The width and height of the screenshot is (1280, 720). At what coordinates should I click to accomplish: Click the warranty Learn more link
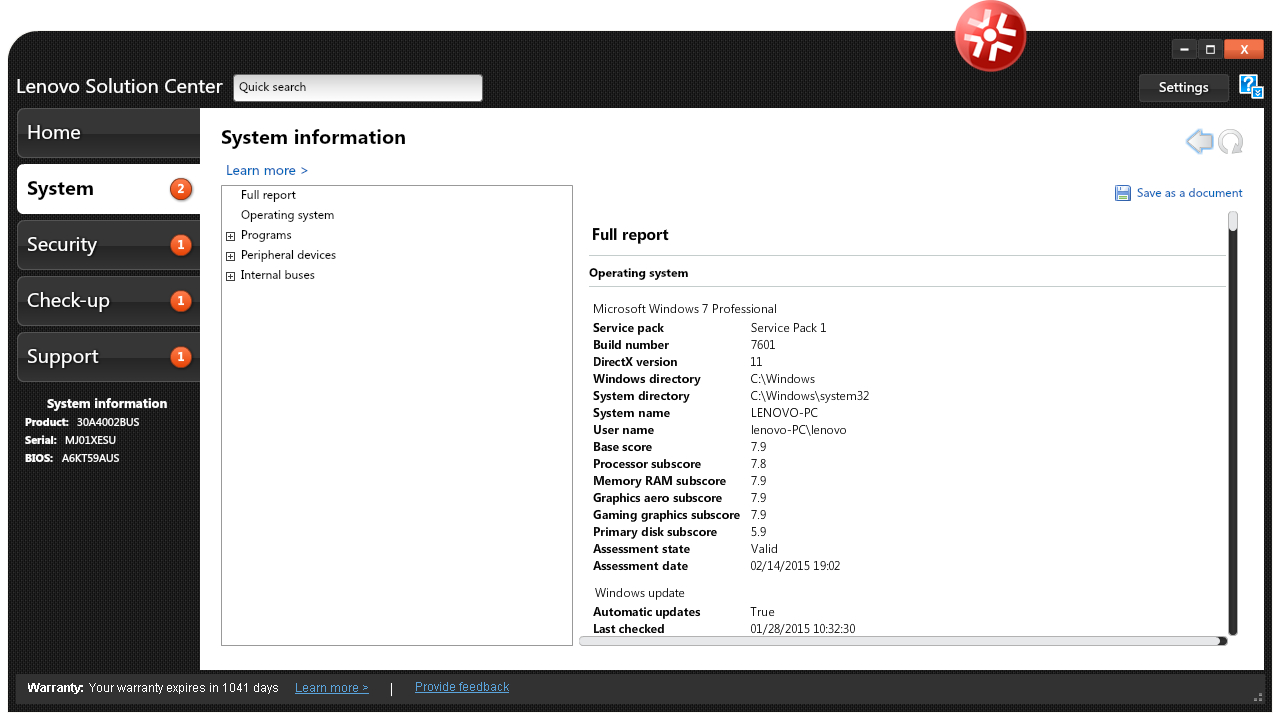coord(331,688)
